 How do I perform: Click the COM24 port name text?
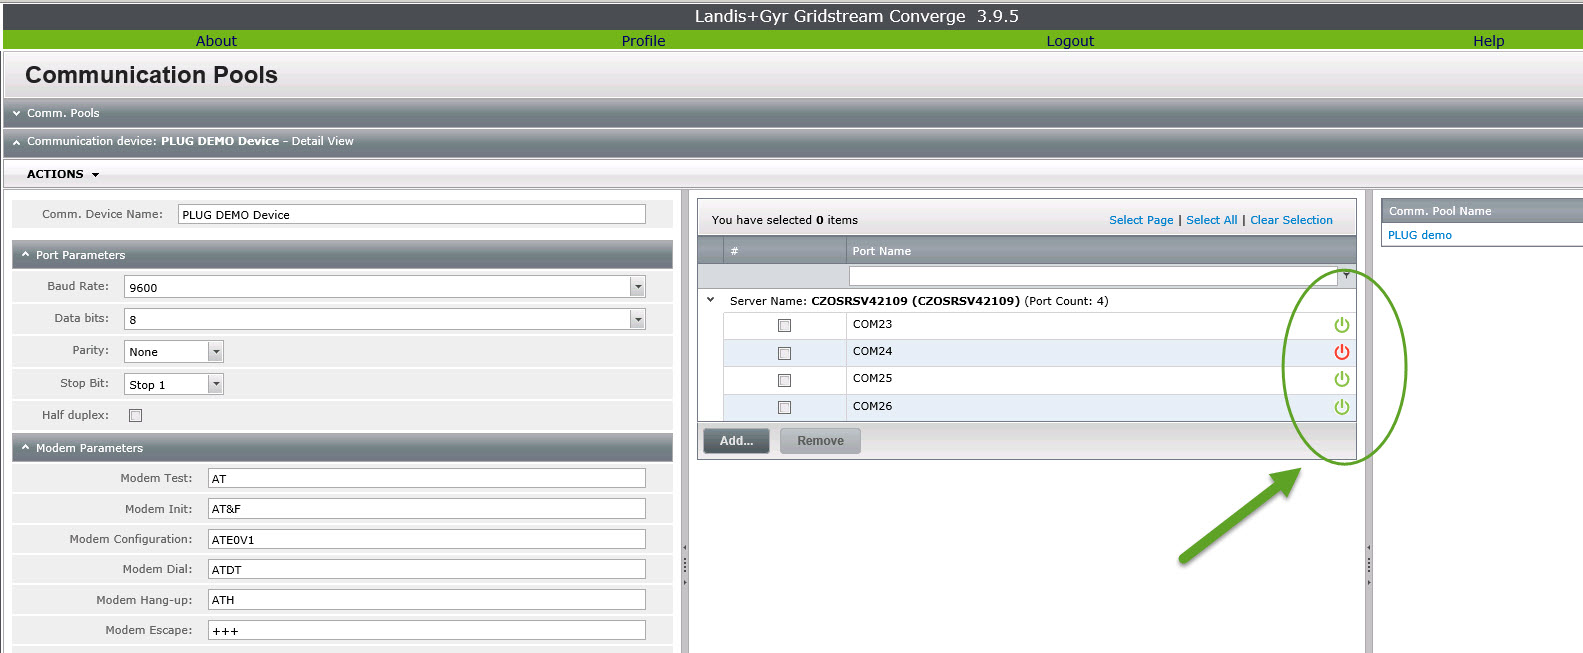872,351
